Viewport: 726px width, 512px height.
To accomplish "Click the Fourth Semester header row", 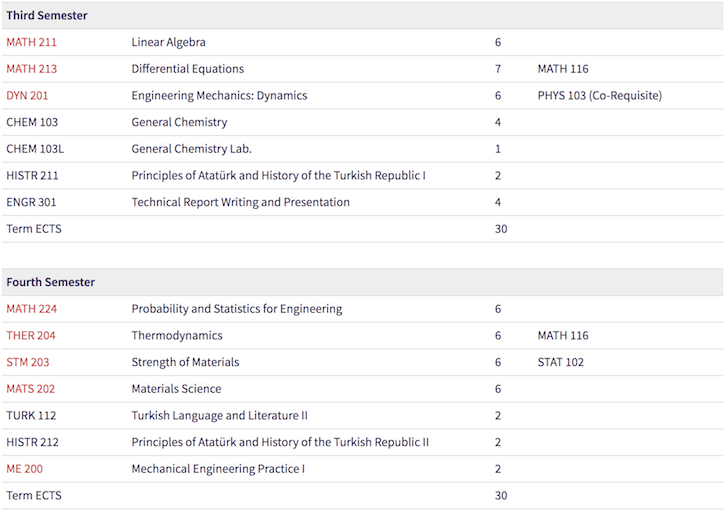I will pos(363,282).
